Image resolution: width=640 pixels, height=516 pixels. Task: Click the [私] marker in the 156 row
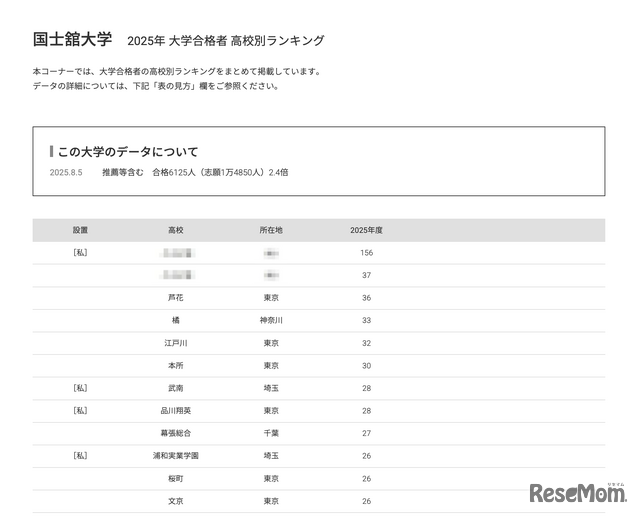pyautogui.click(x=80, y=253)
